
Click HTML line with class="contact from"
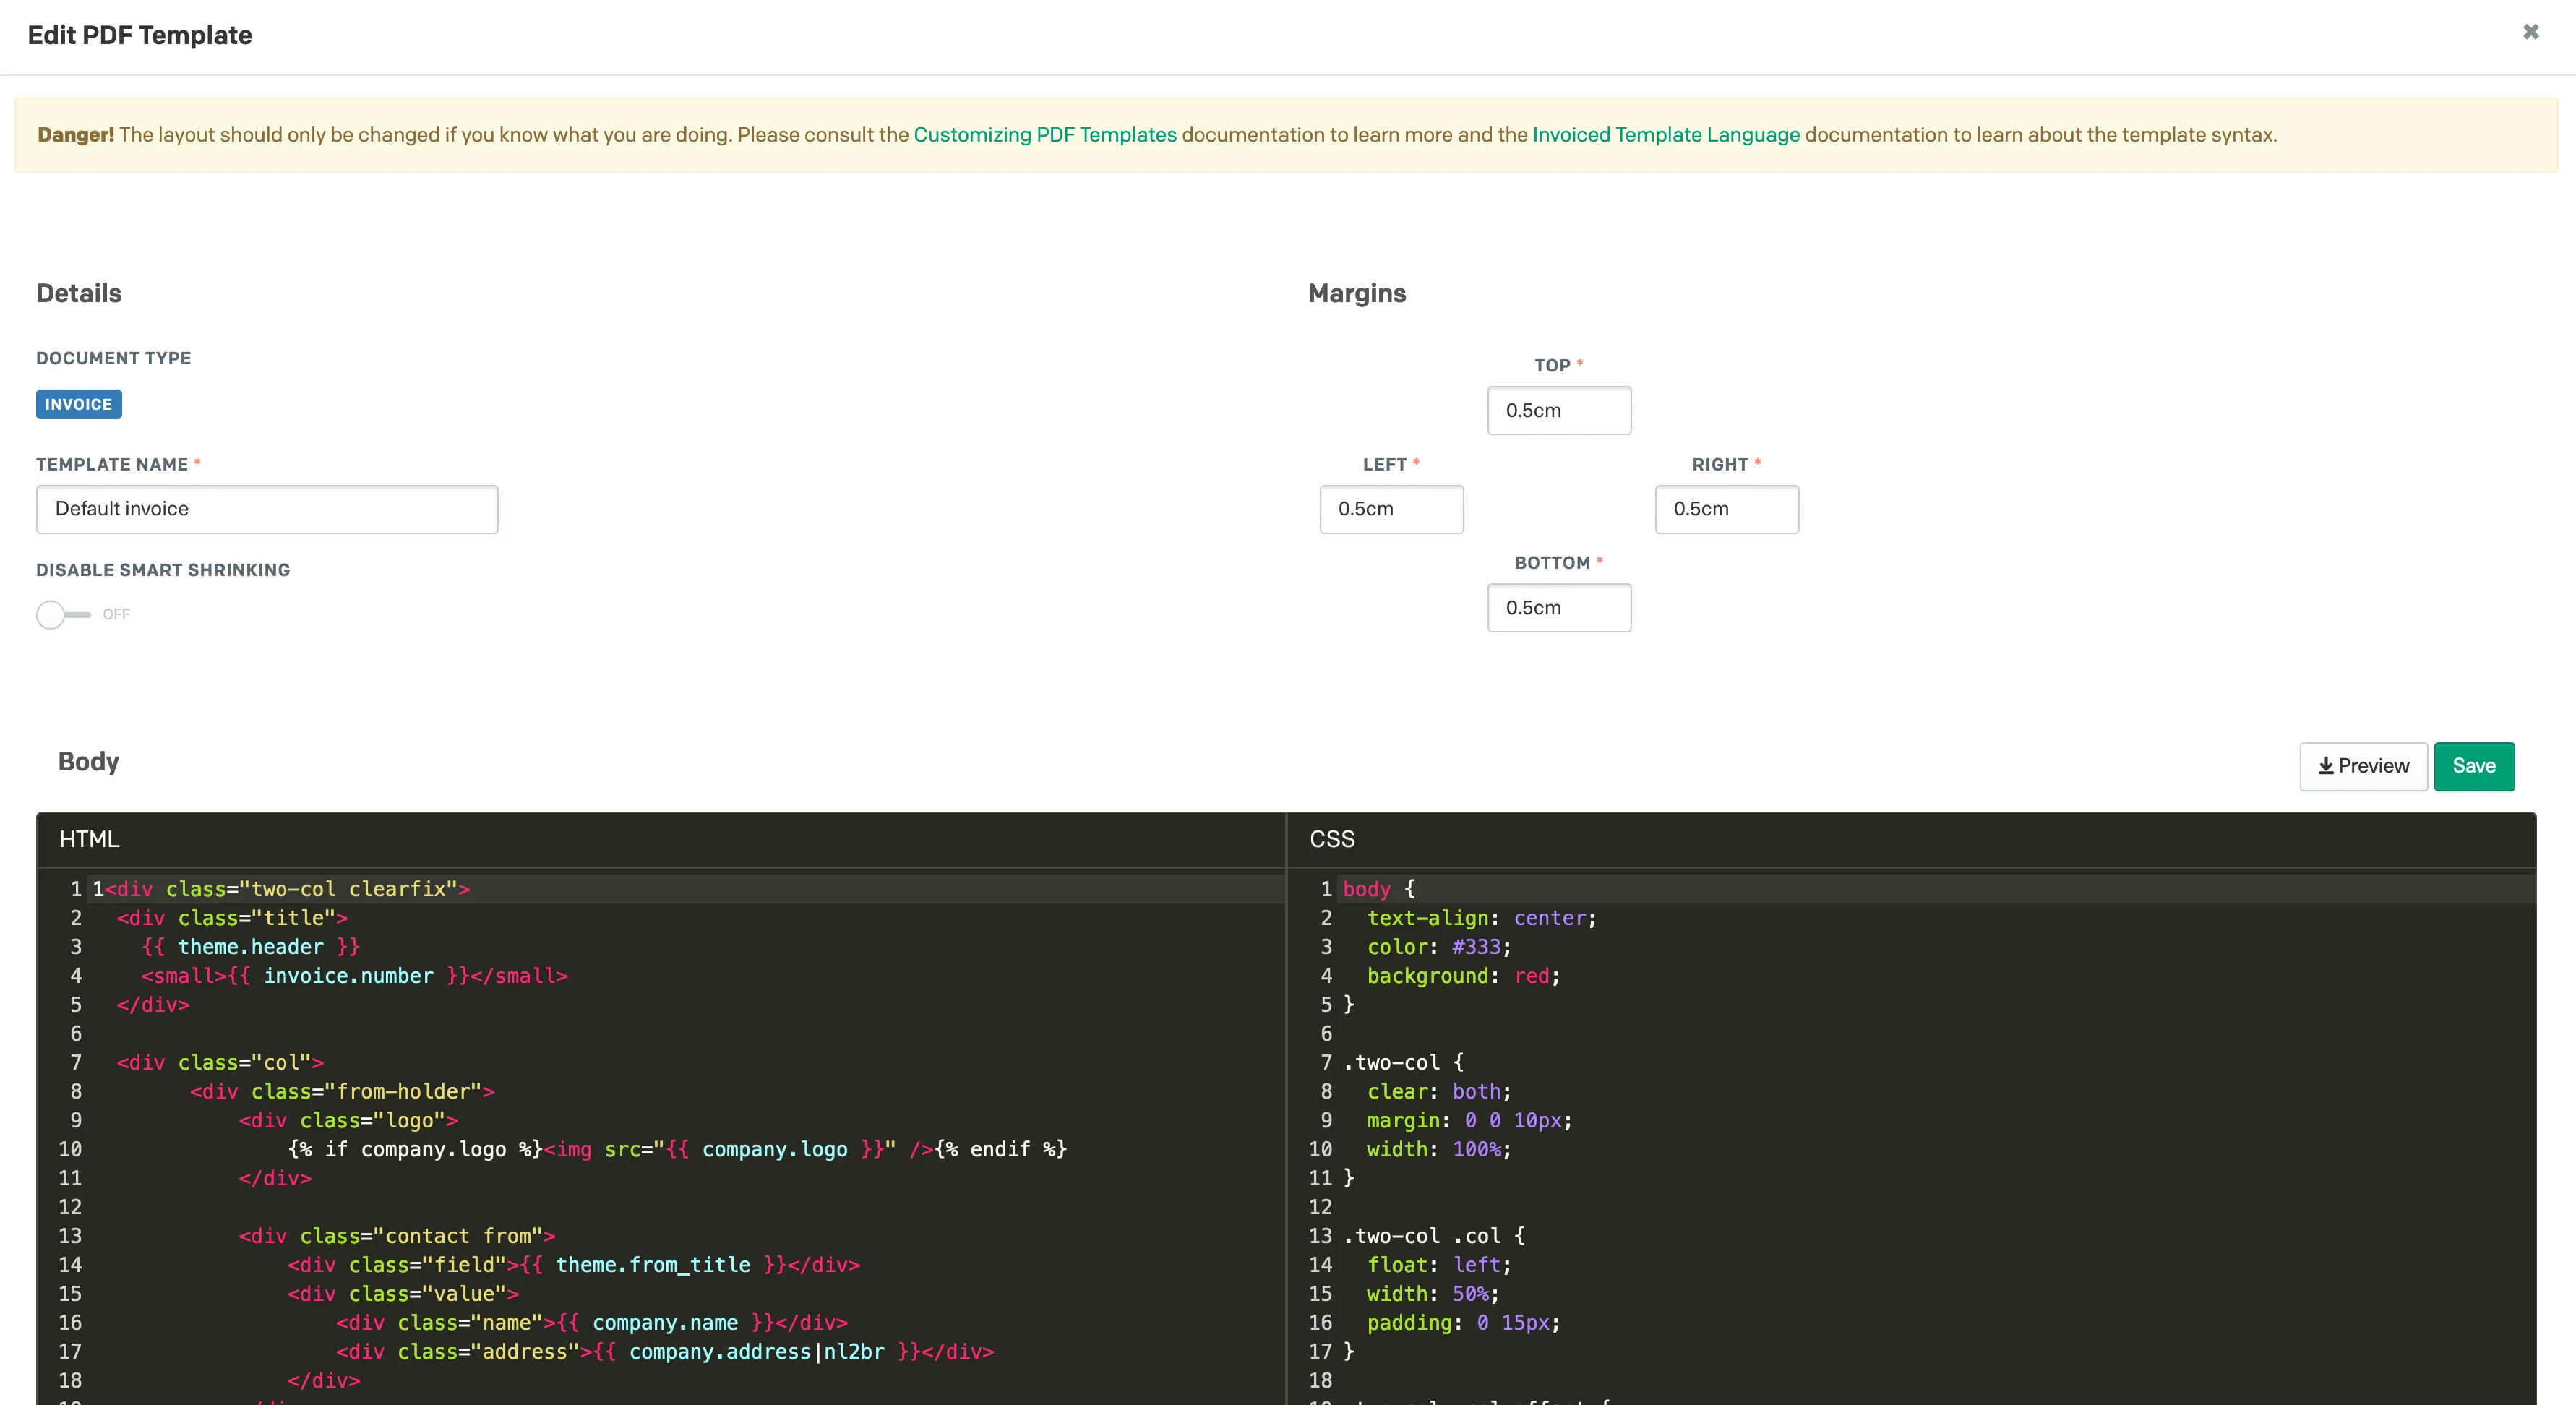point(397,1236)
